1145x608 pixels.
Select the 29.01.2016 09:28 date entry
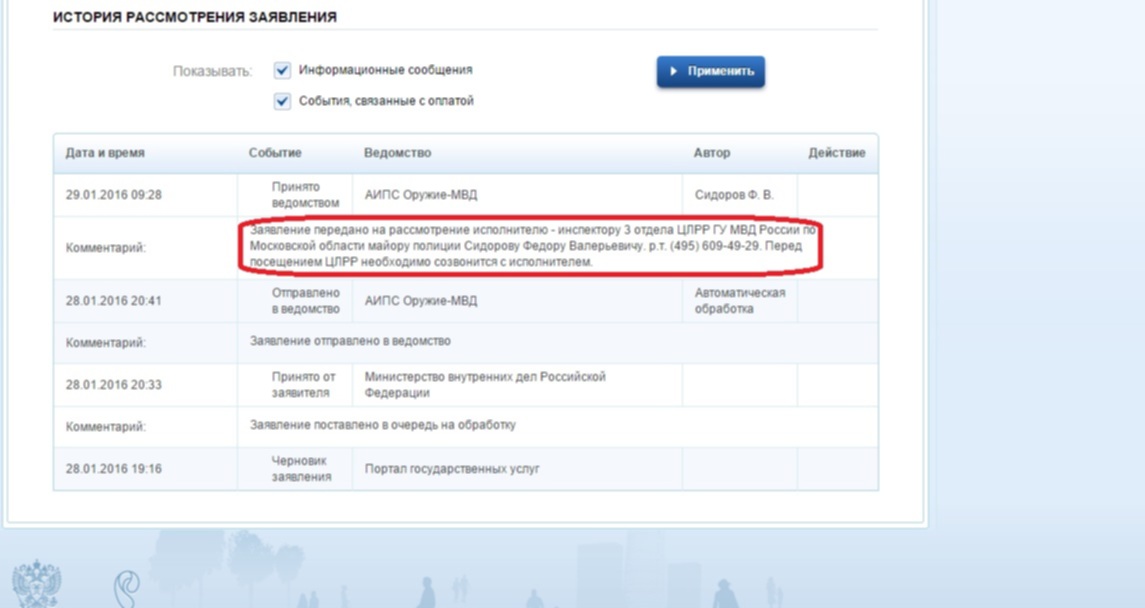113,195
